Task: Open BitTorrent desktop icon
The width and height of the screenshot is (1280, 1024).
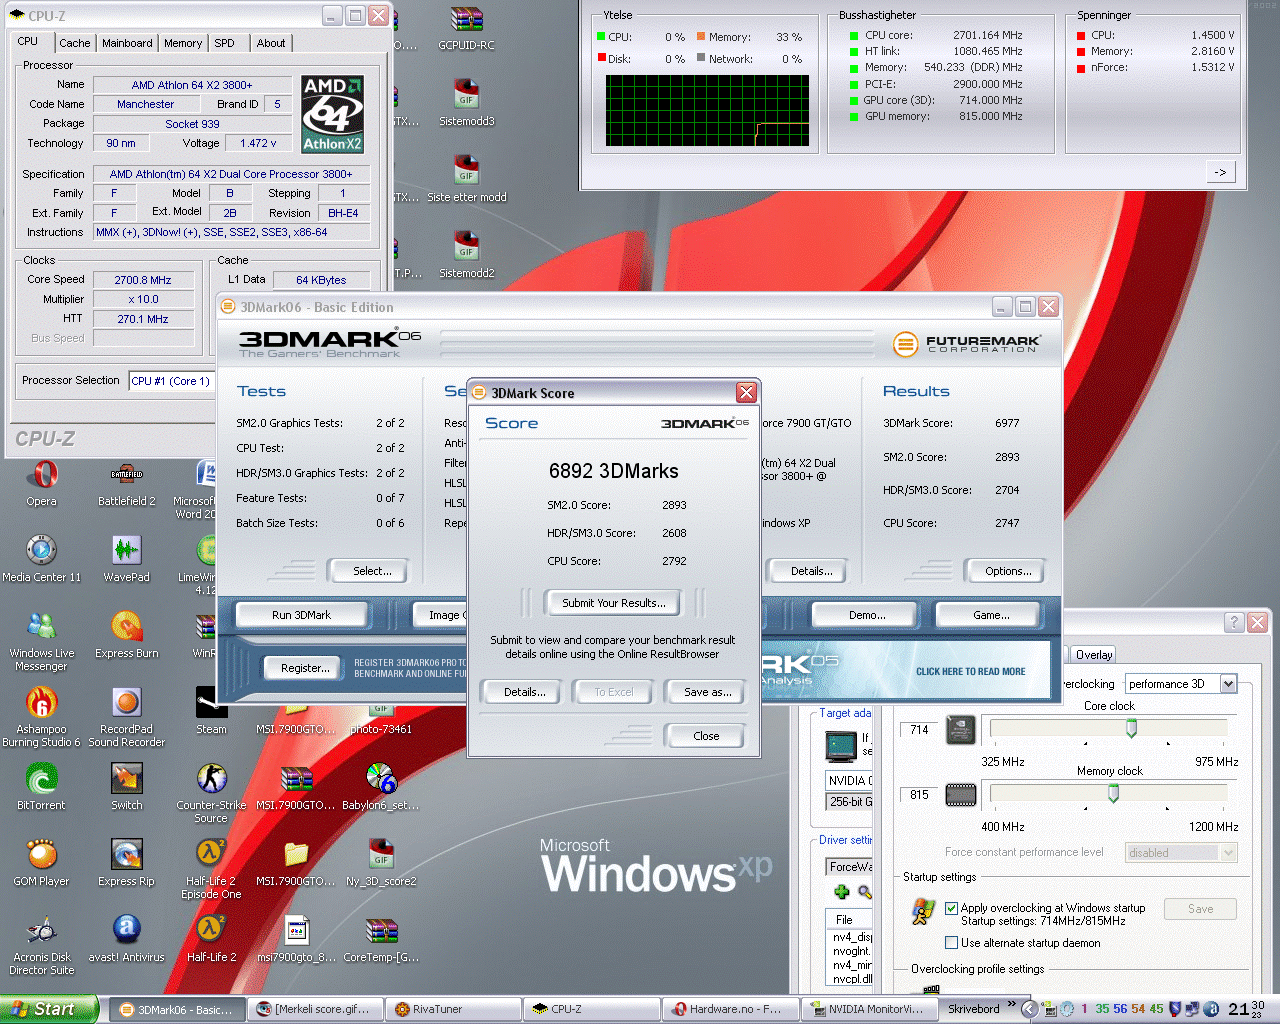Action: [41, 787]
